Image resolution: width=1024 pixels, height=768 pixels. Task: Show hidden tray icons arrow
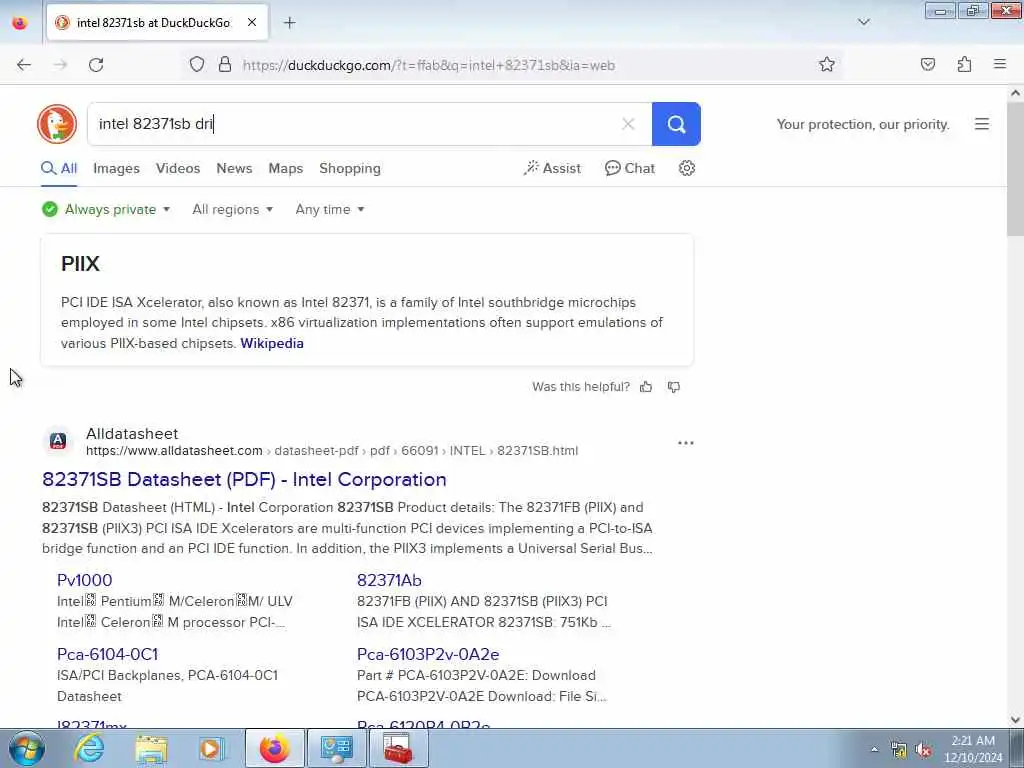coord(874,750)
